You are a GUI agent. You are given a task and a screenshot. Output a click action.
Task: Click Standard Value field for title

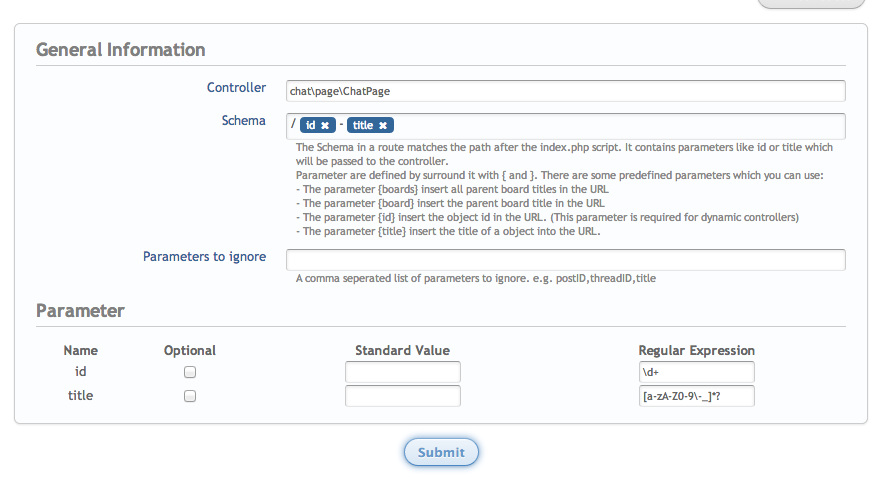pos(402,396)
